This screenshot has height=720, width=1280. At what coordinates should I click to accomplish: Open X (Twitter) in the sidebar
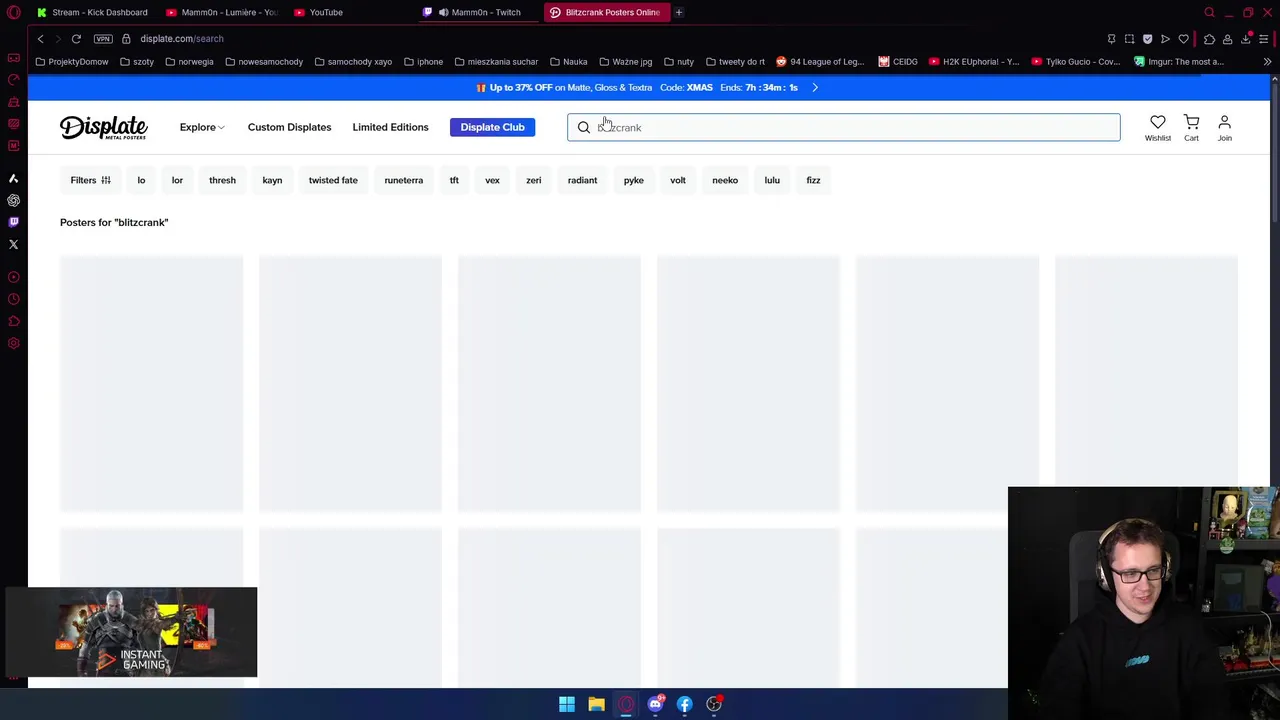[13, 244]
